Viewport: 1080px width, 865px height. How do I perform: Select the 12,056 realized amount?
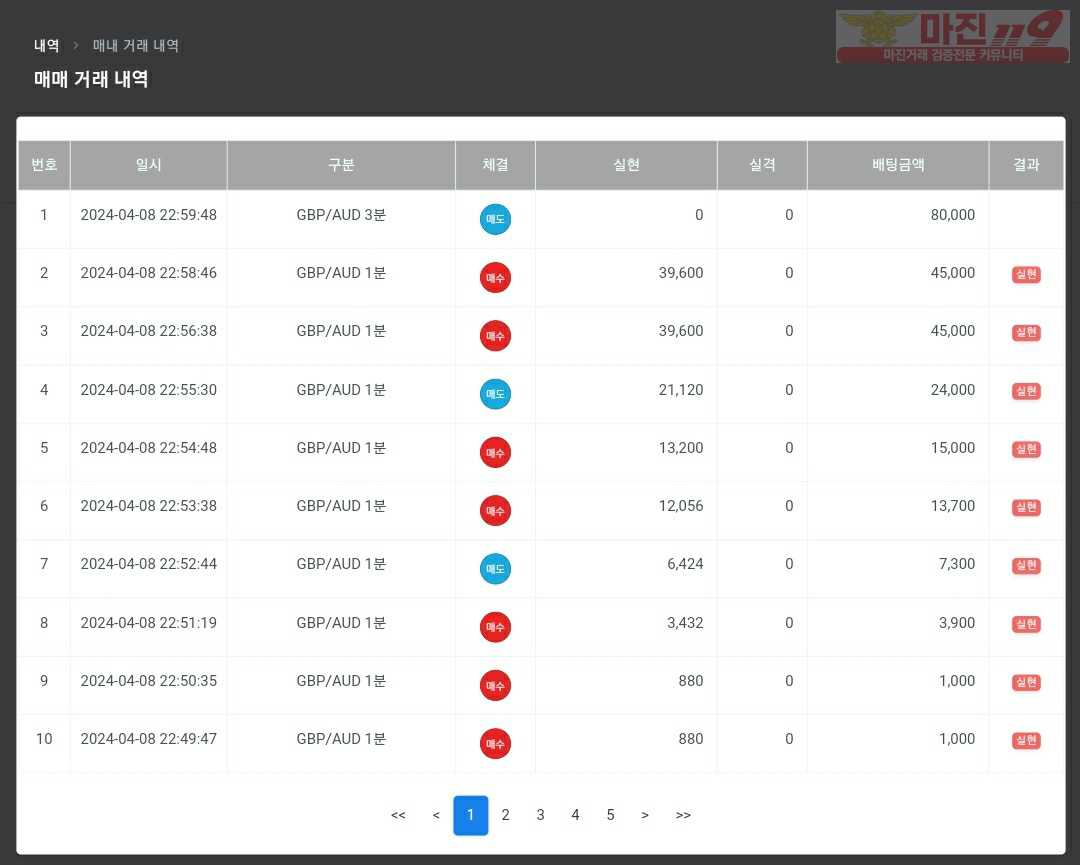pos(681,506)
